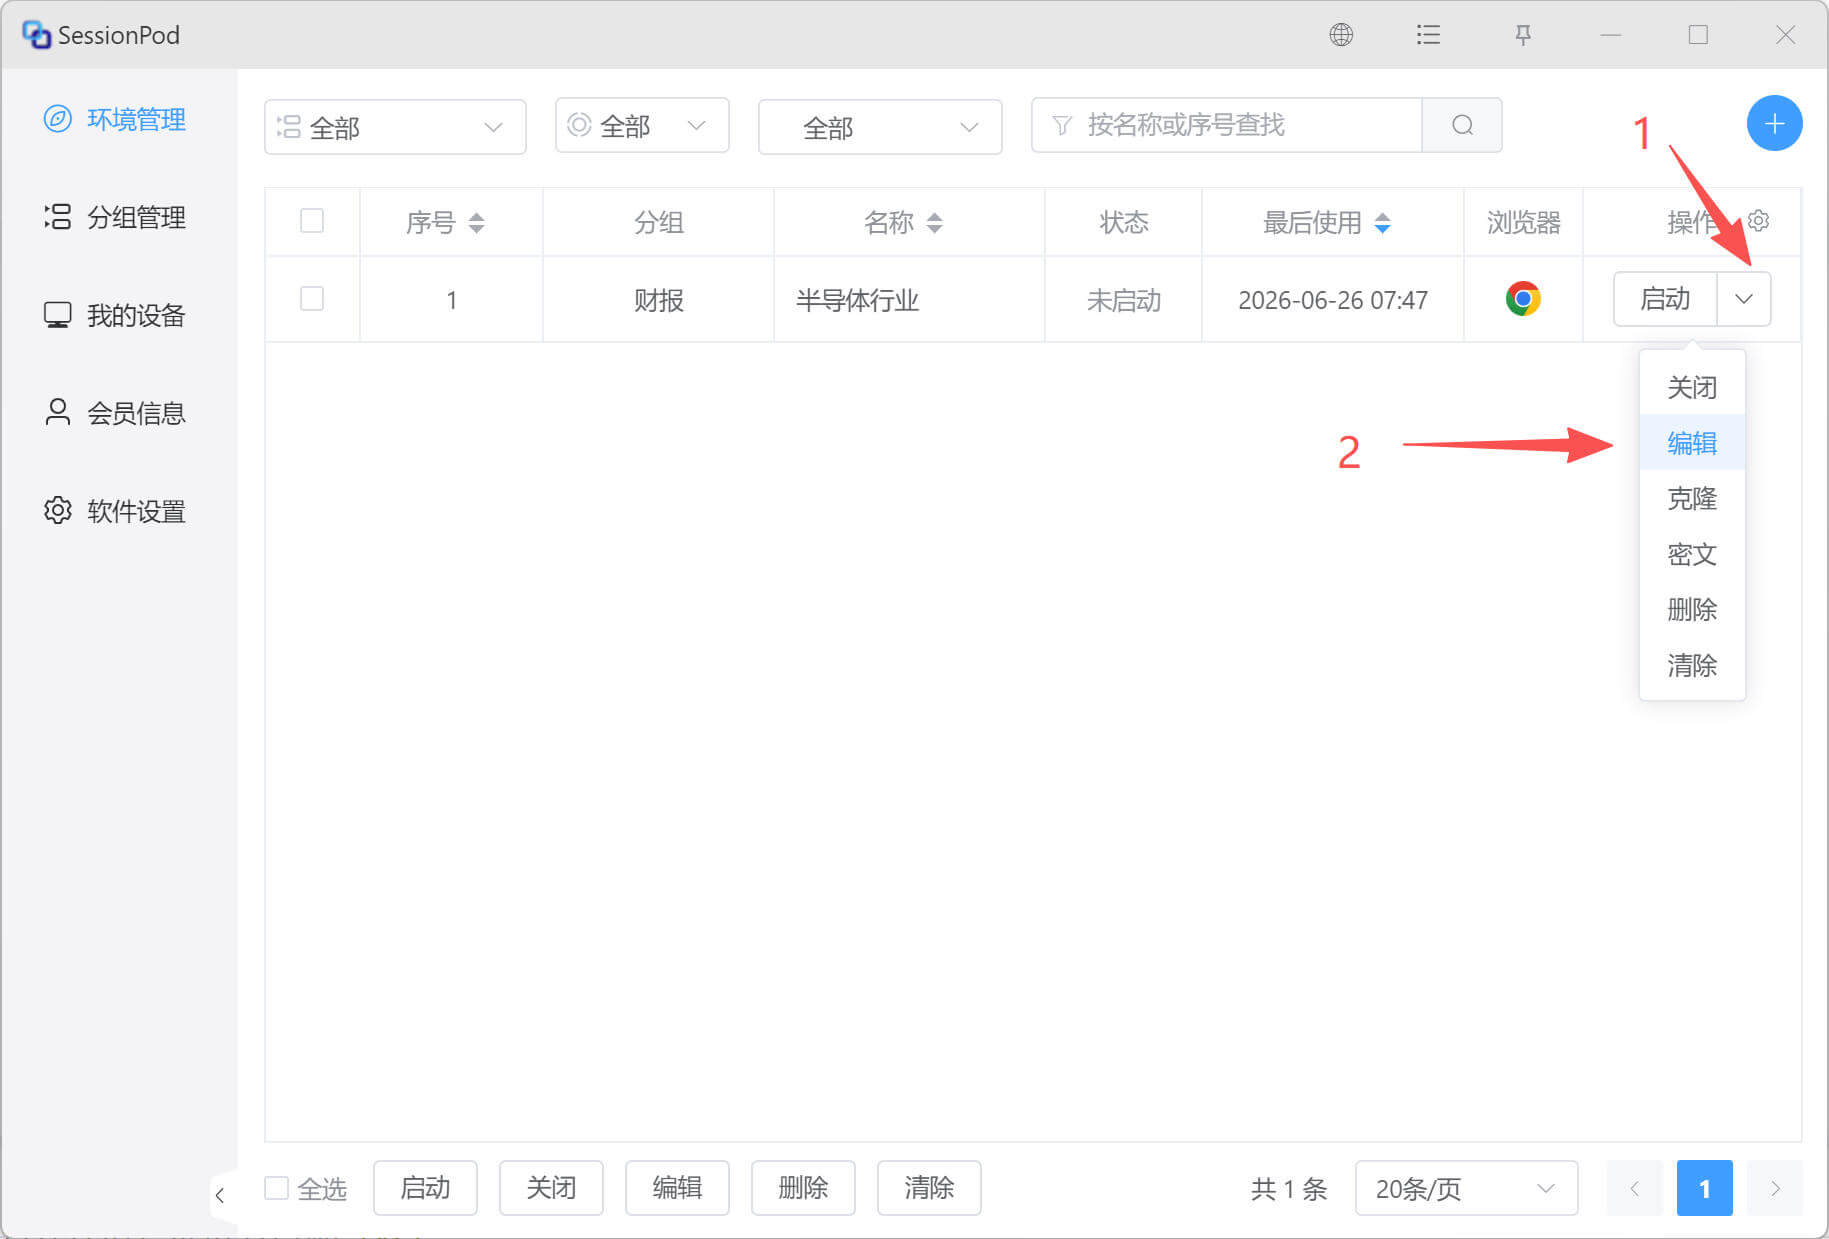
Task: Click the 启动 button in row 1
Action: coord(1665,299)
